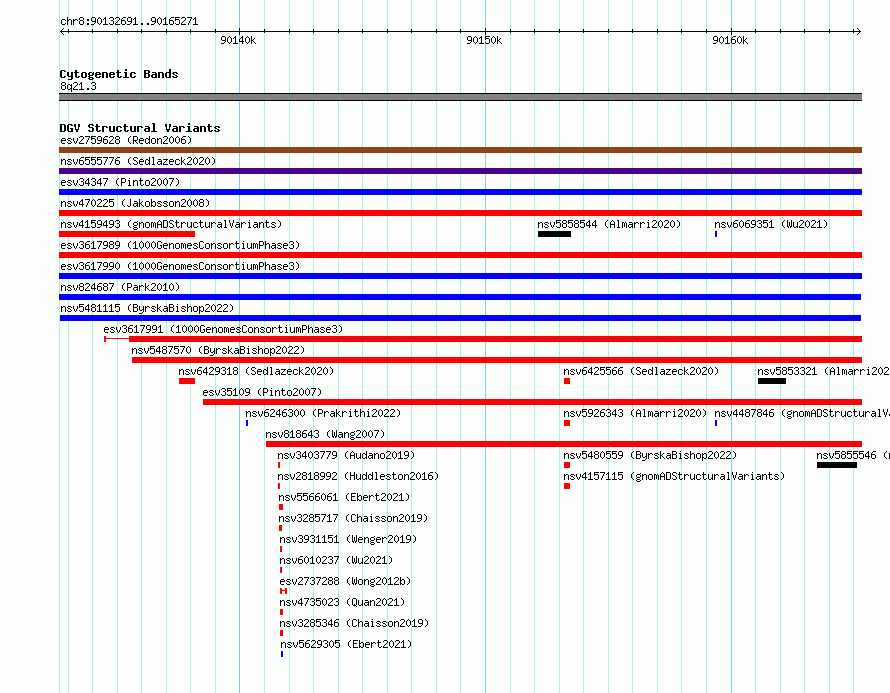Open nsv5926343 (Almarri2020) variant
This screenshot has width=890, height=693.
coord(635,413)
